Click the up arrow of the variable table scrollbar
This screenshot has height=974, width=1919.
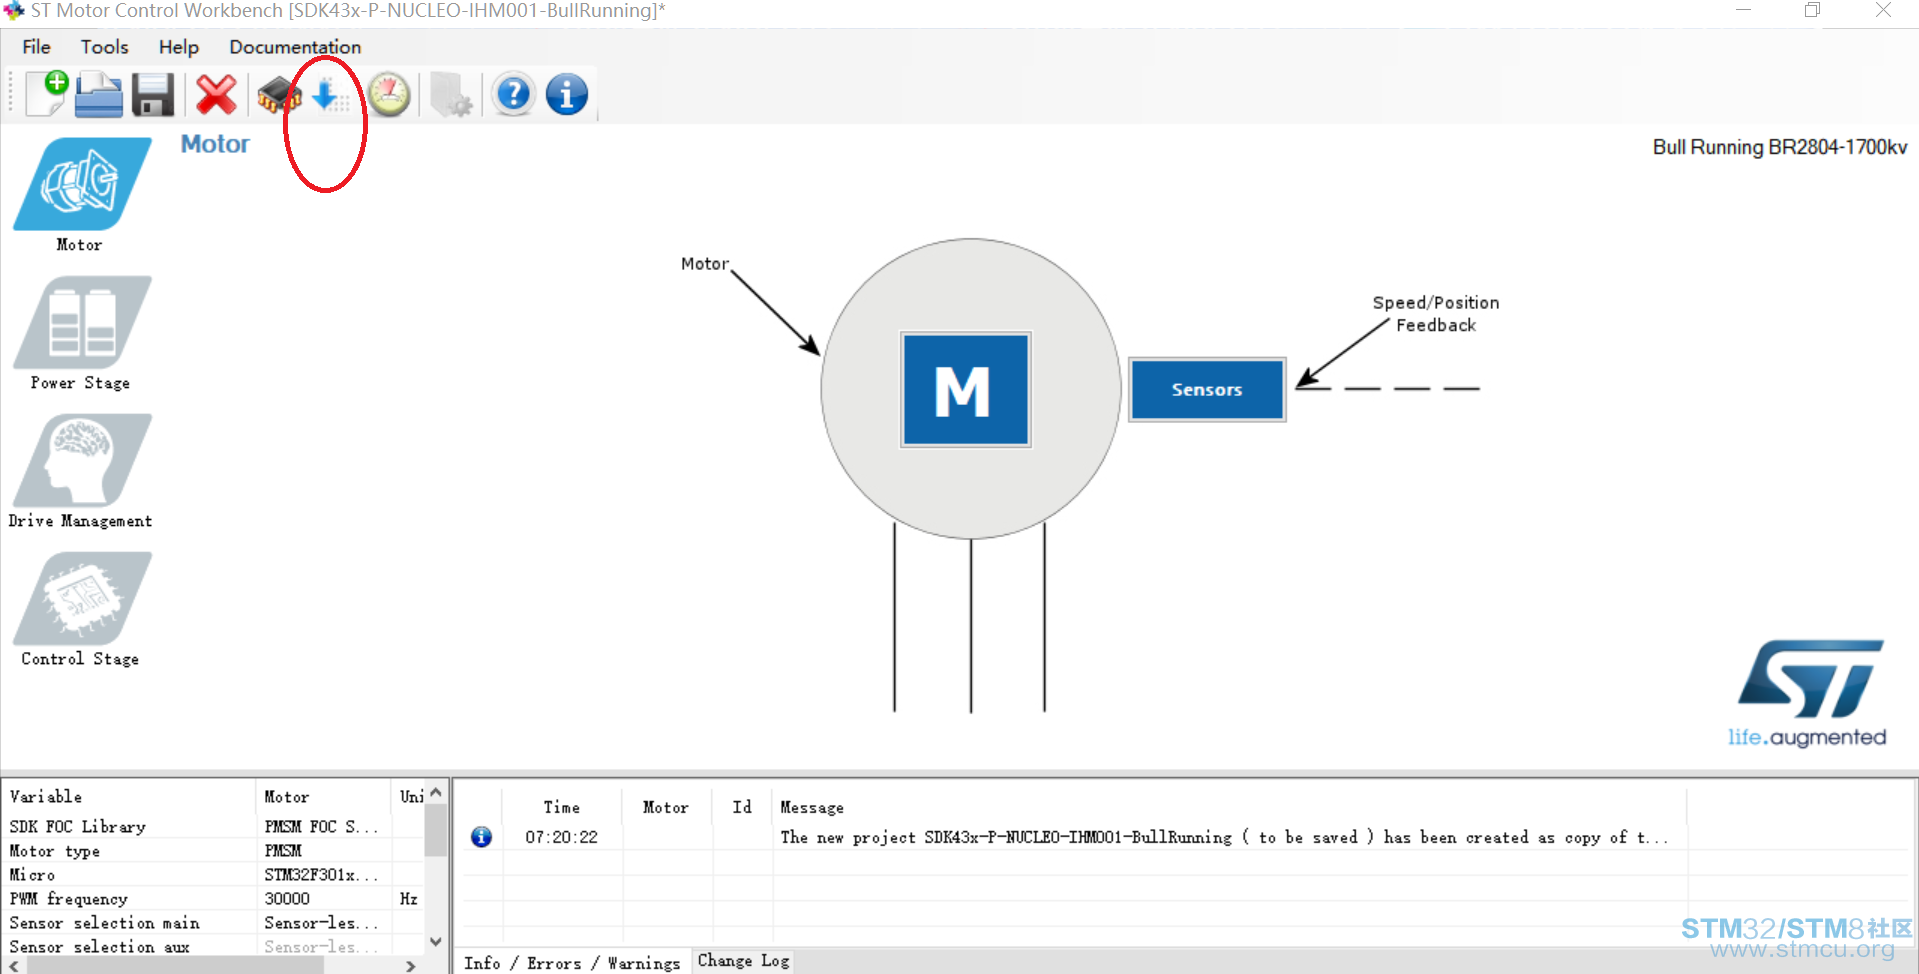coord(435,792)
